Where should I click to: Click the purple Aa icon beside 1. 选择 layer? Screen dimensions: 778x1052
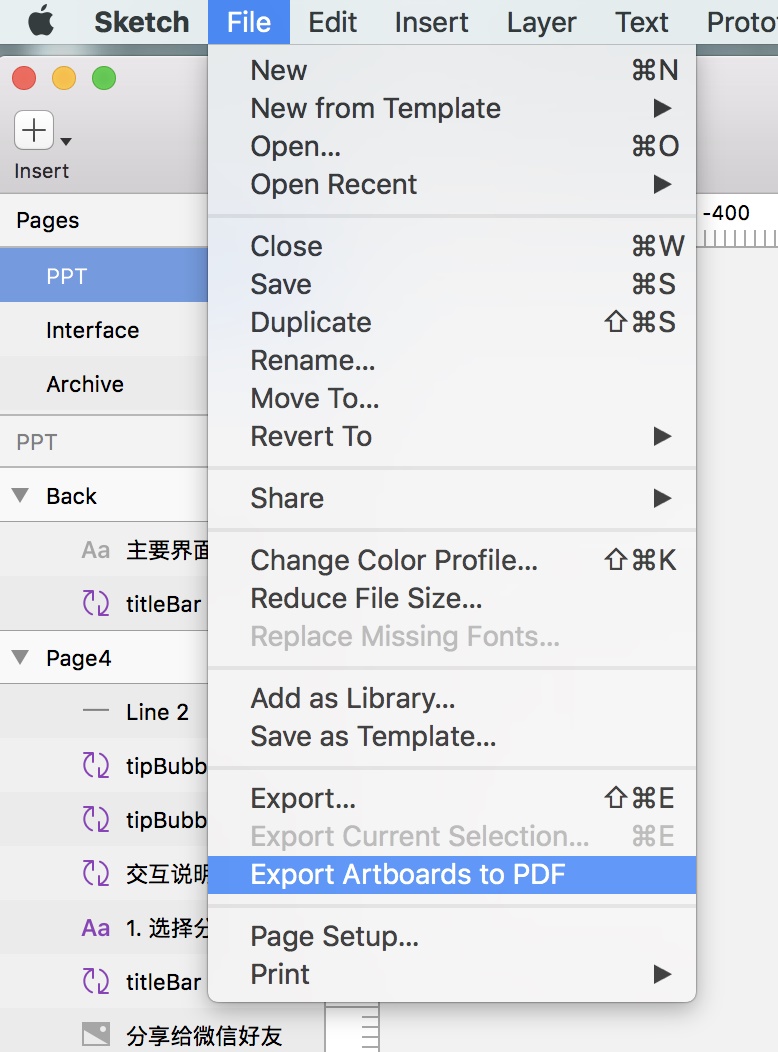coord(96,928)
